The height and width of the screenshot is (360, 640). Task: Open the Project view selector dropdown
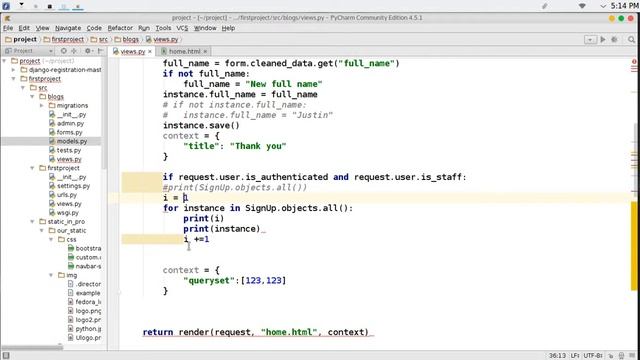click(29, 51)
